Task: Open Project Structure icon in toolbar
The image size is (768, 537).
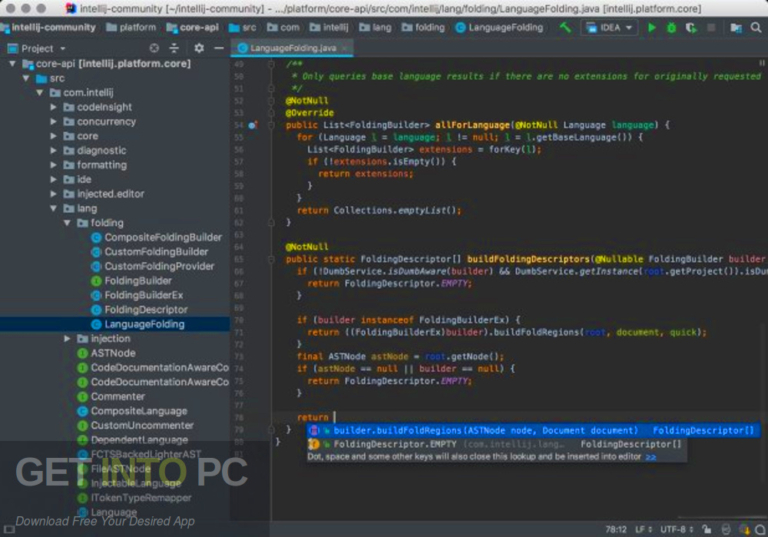Action: tap(736, 28)
